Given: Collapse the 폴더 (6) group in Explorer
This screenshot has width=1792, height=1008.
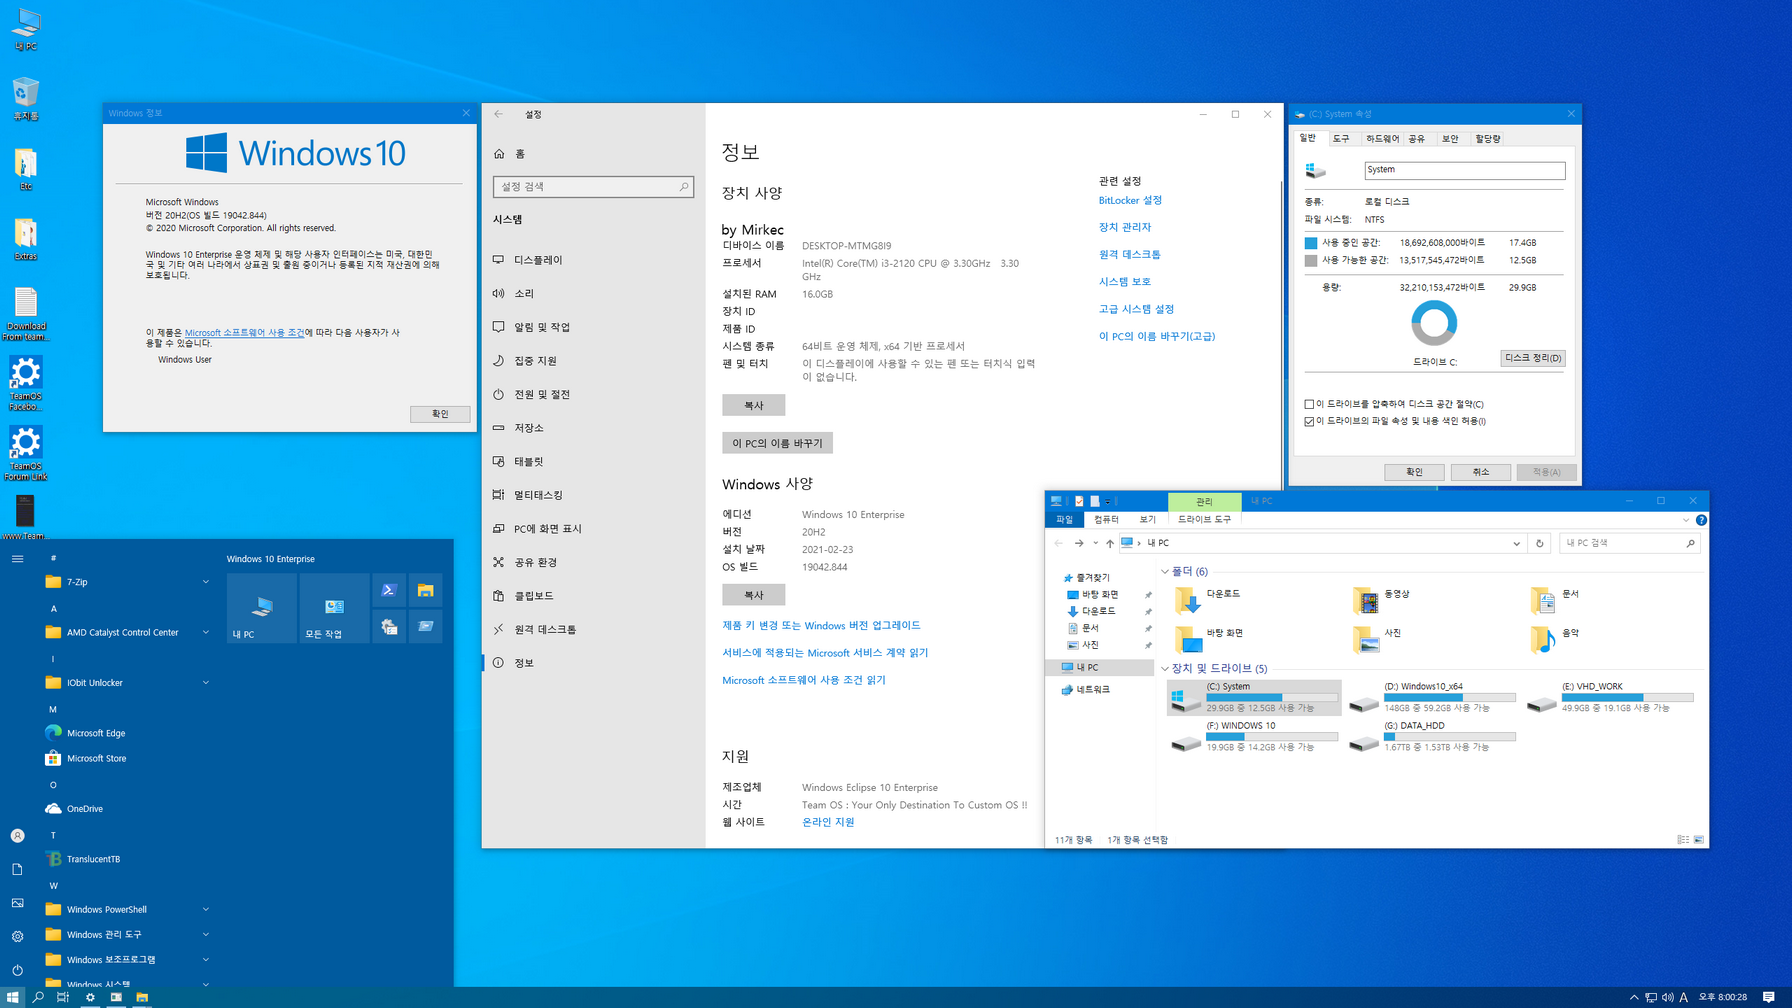Looking at the screenshot, I should point(1165,571).
